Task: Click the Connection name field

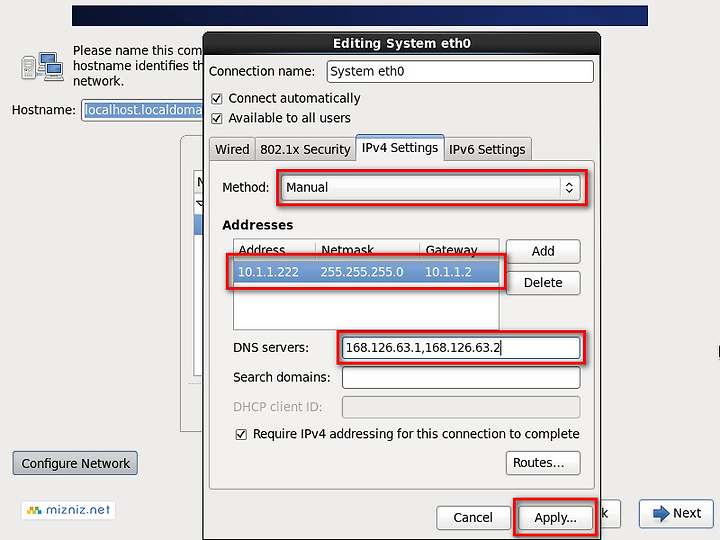Action: (460, 72)
